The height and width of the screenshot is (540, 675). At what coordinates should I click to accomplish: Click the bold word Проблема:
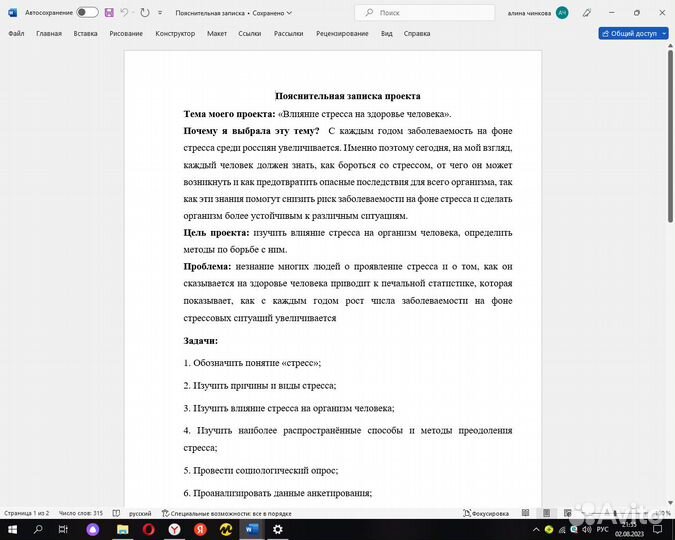click(x=207, y=267)
